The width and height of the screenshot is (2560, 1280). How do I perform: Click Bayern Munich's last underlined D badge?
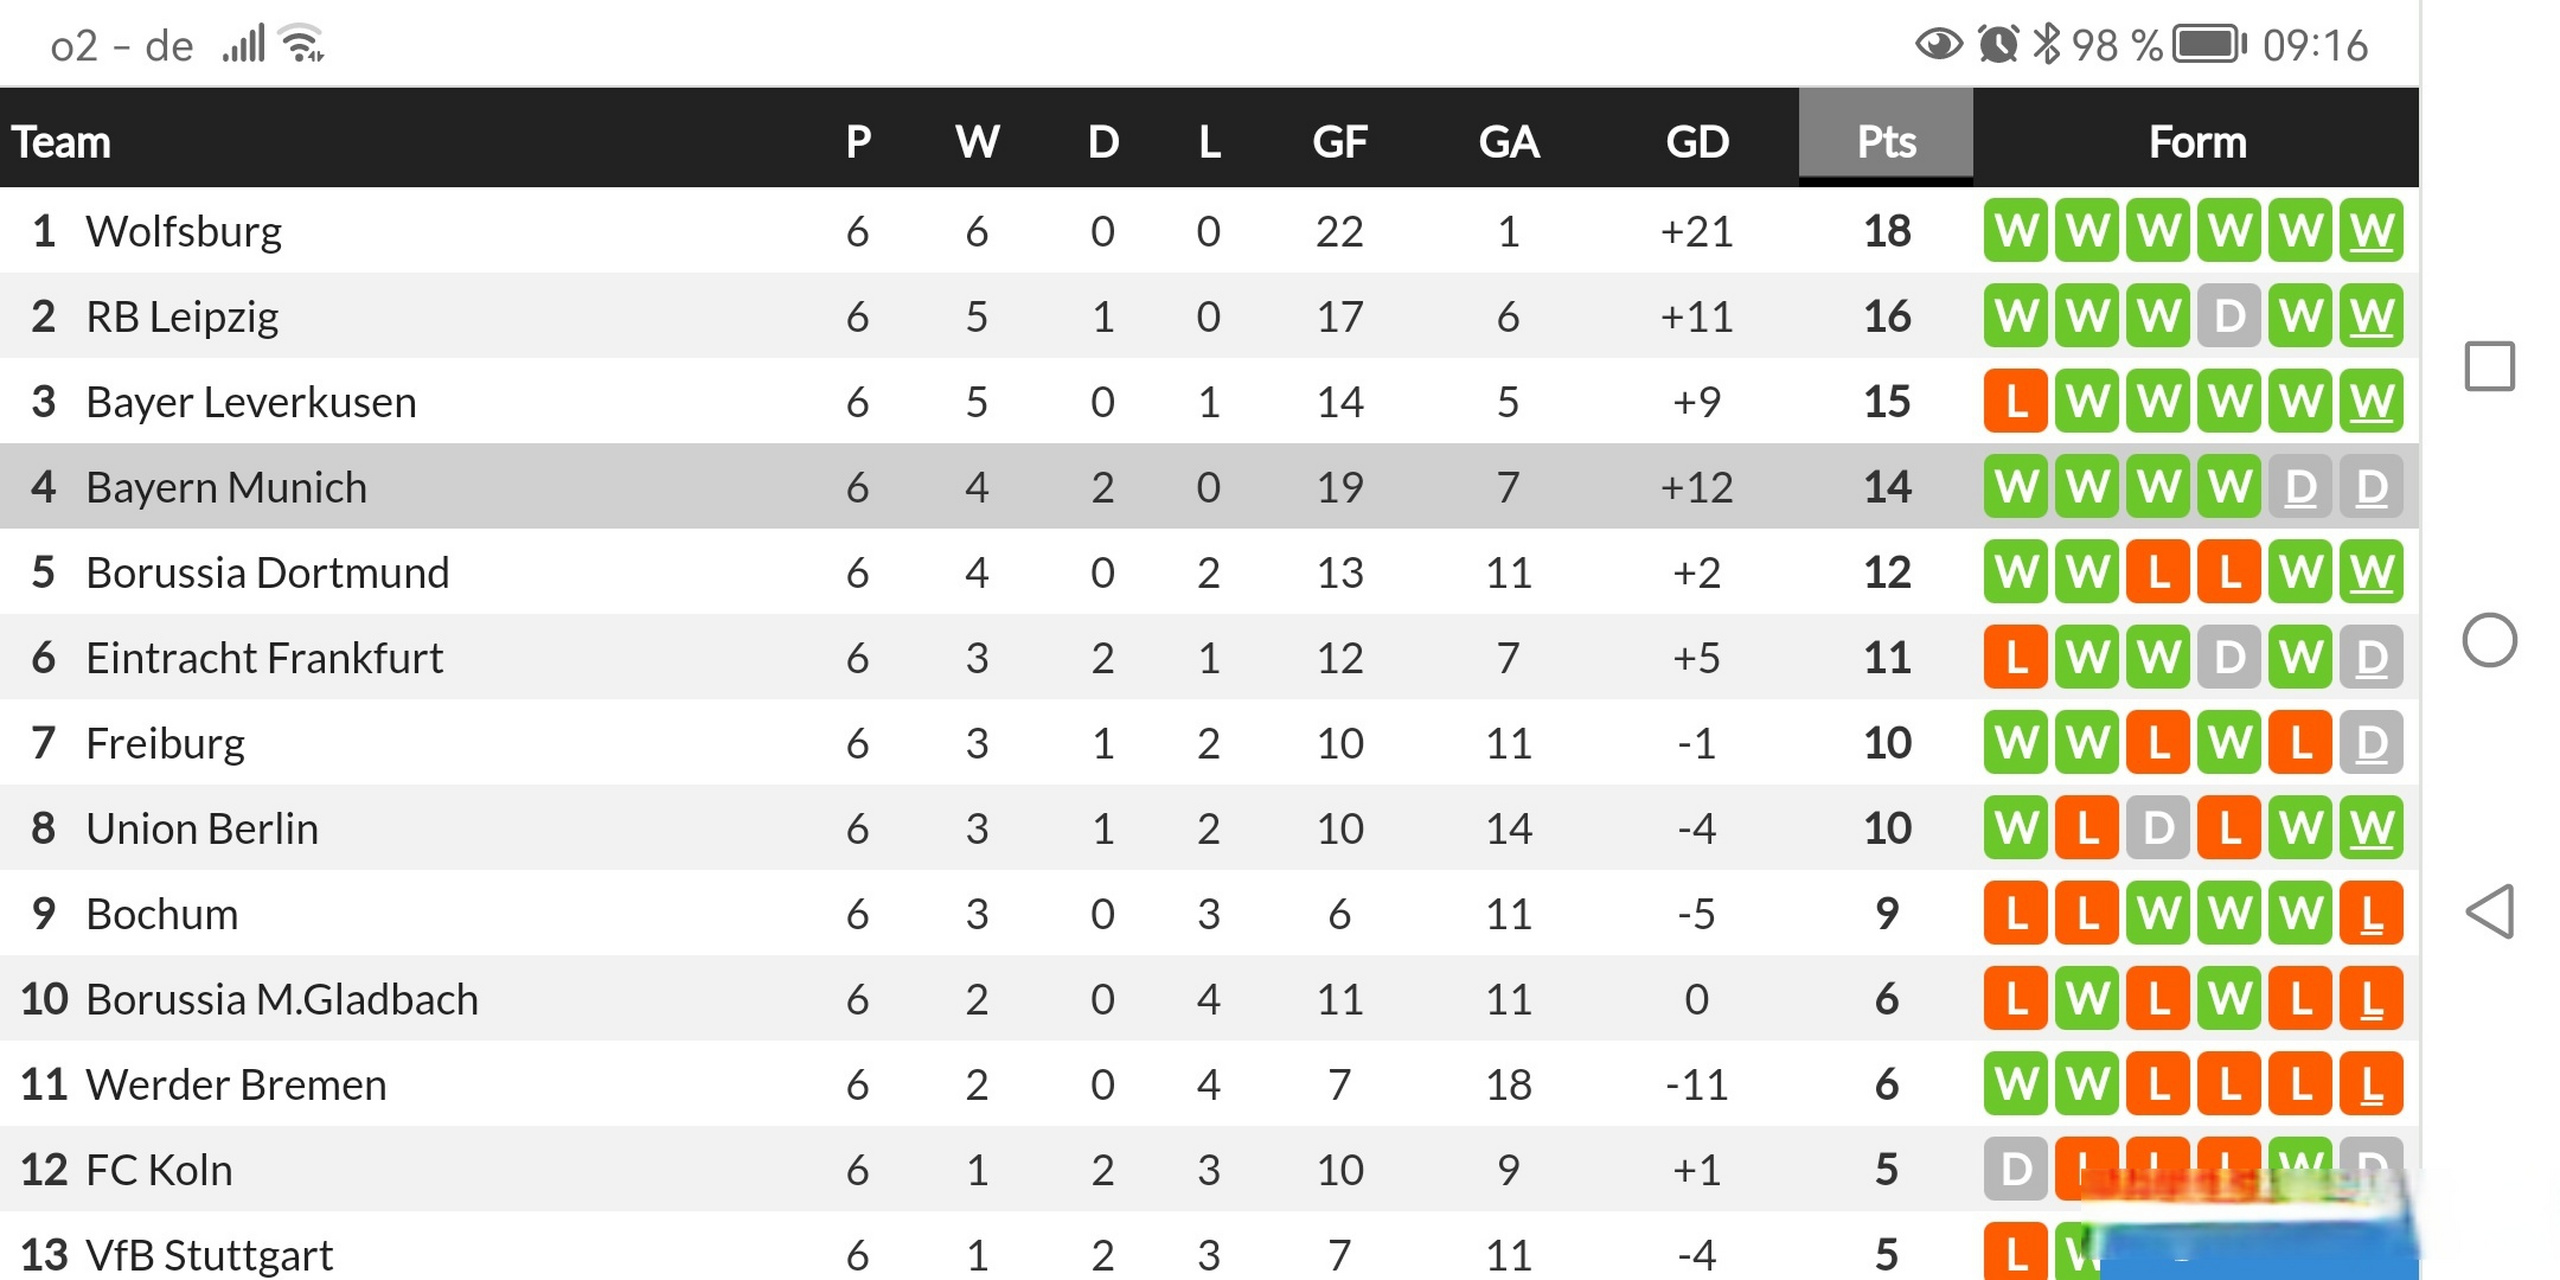tap(2371, 487)
